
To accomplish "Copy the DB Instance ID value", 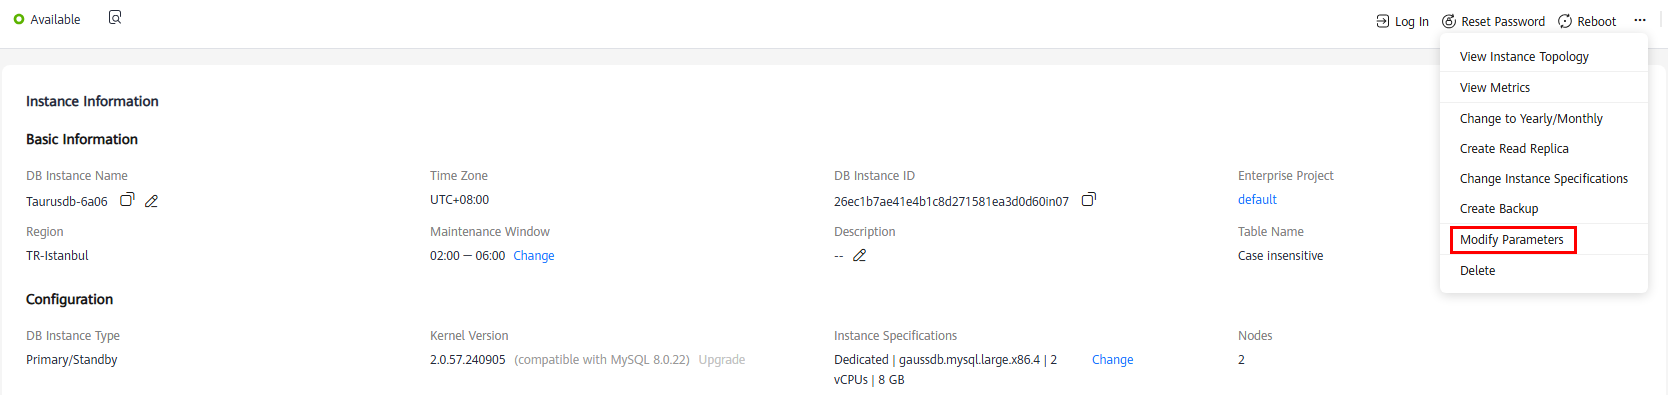I will tap(1089, 199).
